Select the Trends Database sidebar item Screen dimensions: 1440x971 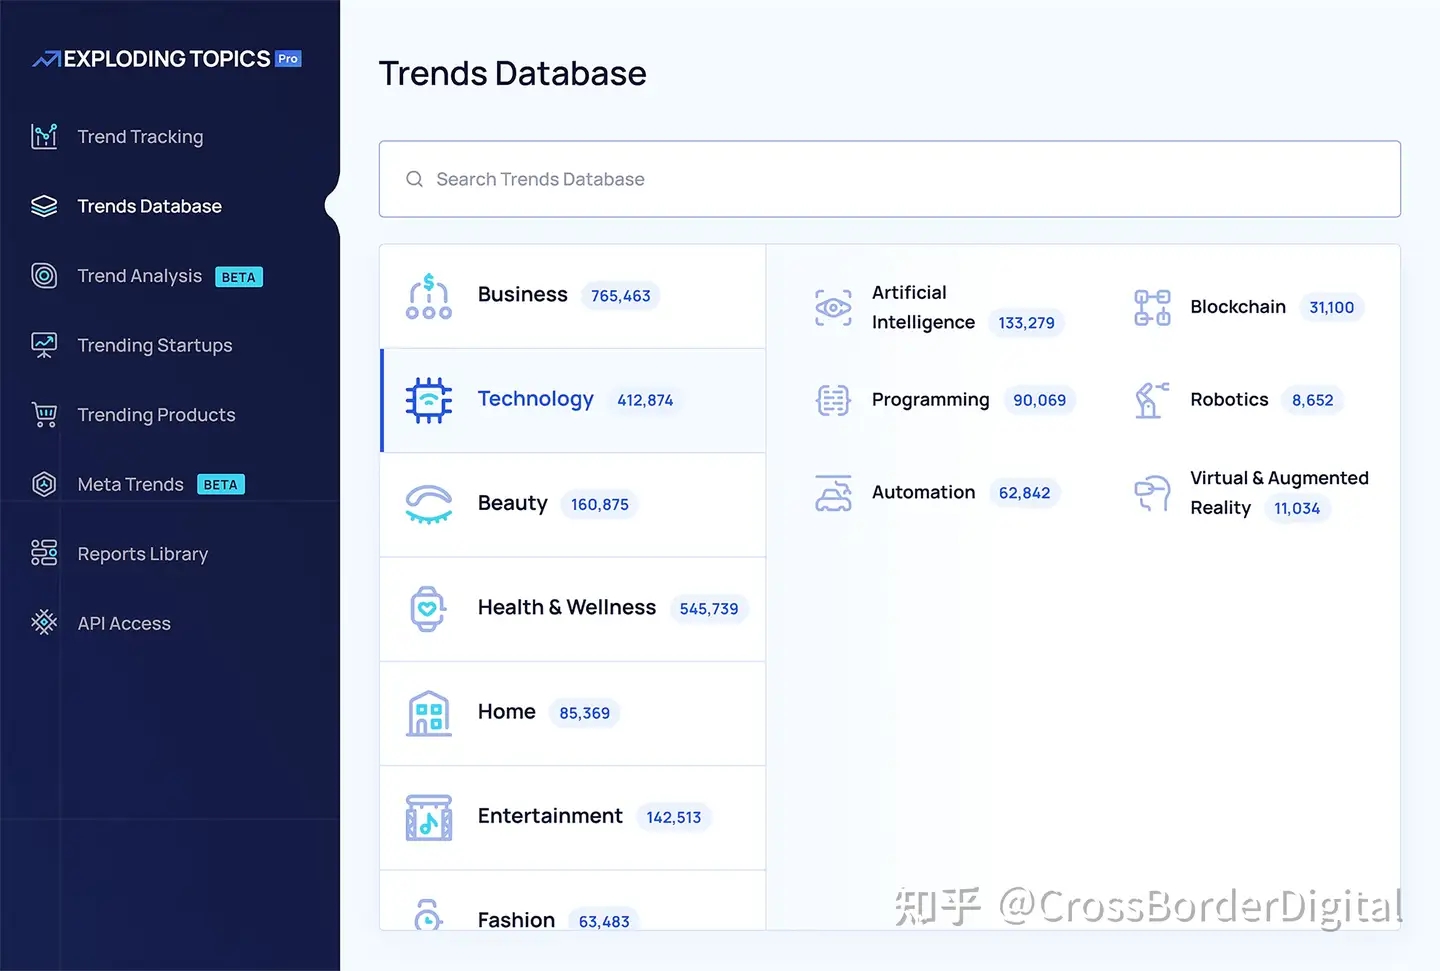(x=149, y=206)
